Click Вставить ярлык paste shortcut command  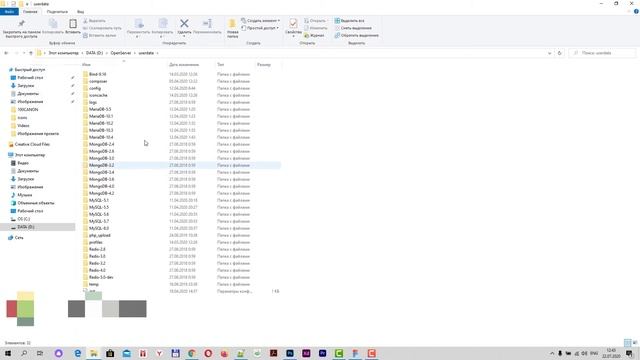pyautogui.click(x=100, y=36)
